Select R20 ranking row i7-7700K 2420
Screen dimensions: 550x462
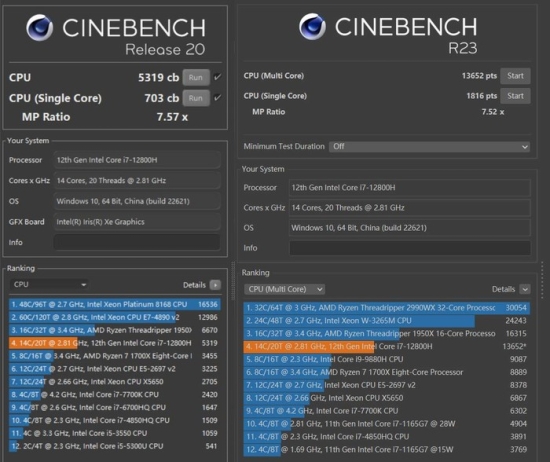pyautogui.click(x=115, y=395)
